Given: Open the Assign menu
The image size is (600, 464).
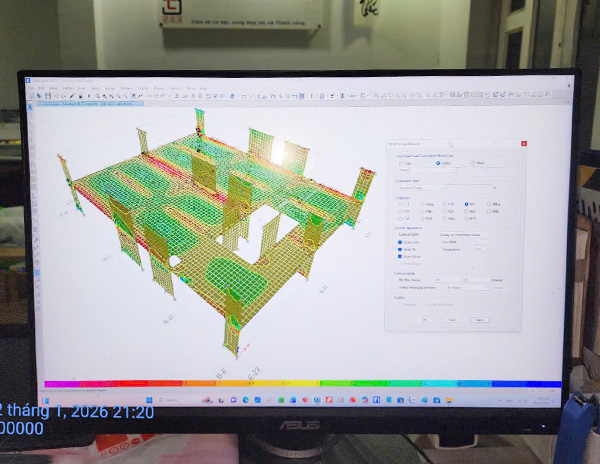Looking at the screenshot, I should click(110, 88).
